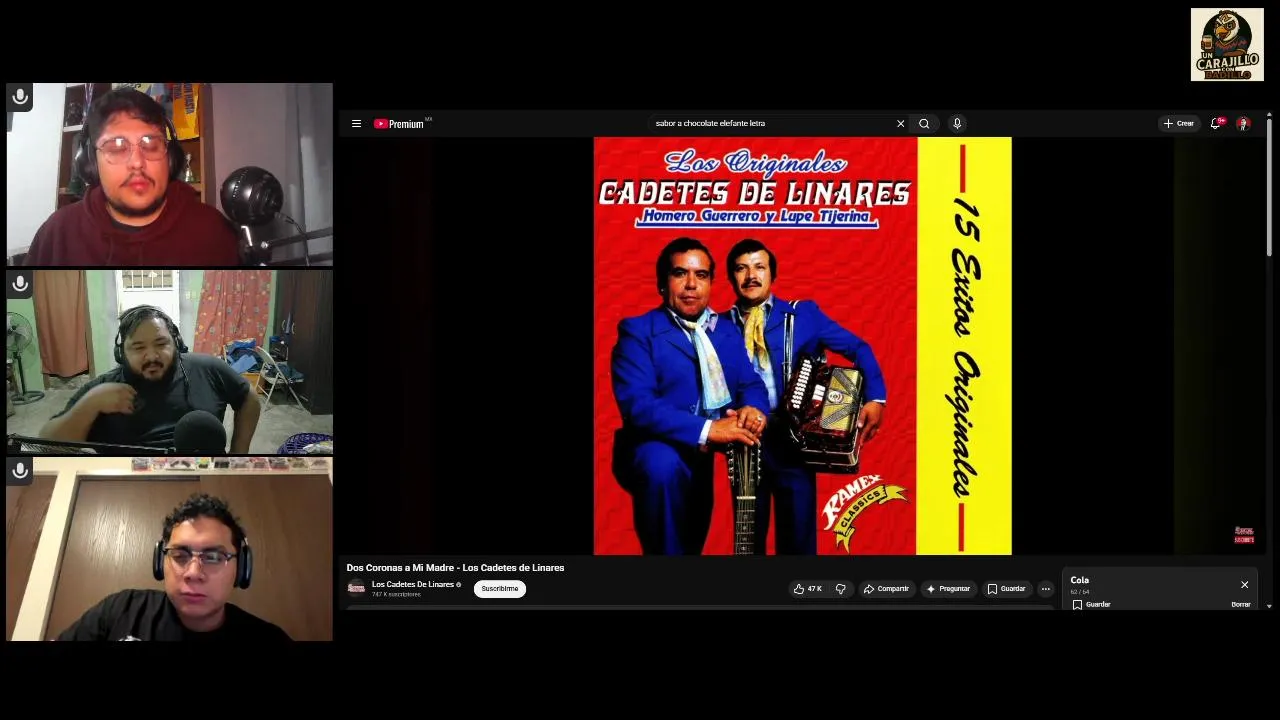Click the album cover video player
1280x720 pixels.
coord(802,346)
